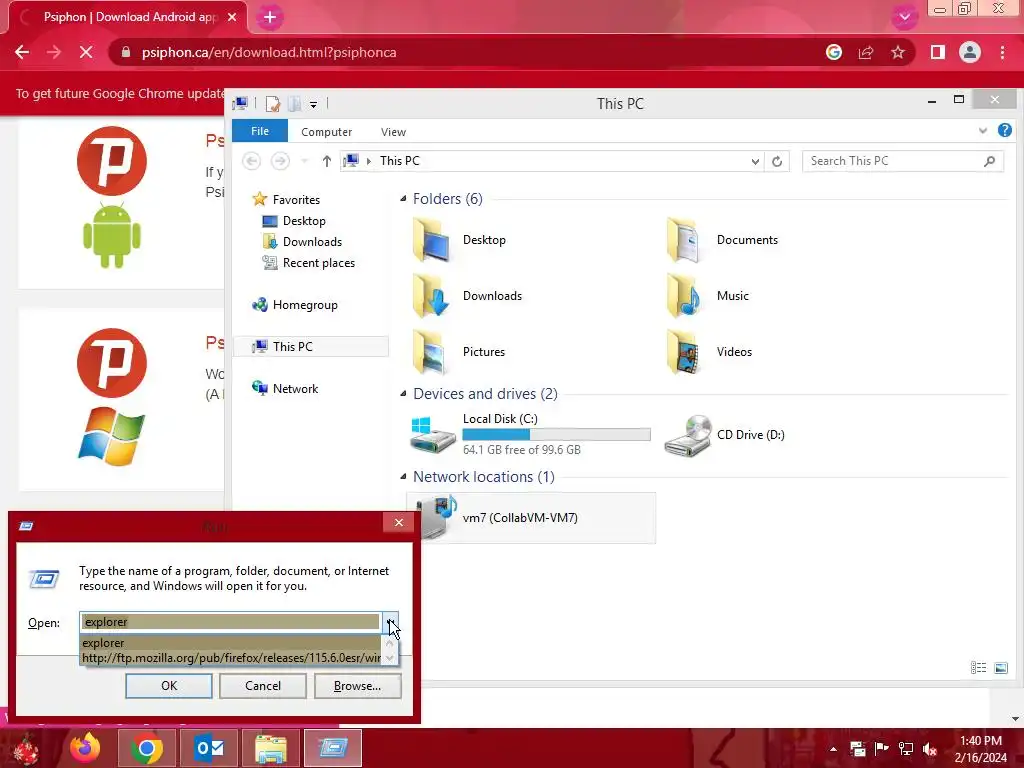Open Chrome profile avatar icon

click(970, 52)
